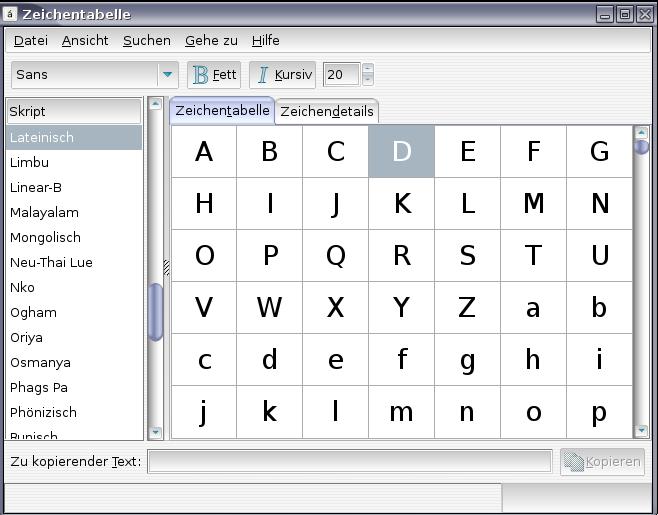Select character B in the table
The height and width of the screenshot is (515, 658).
coord(269,152)
